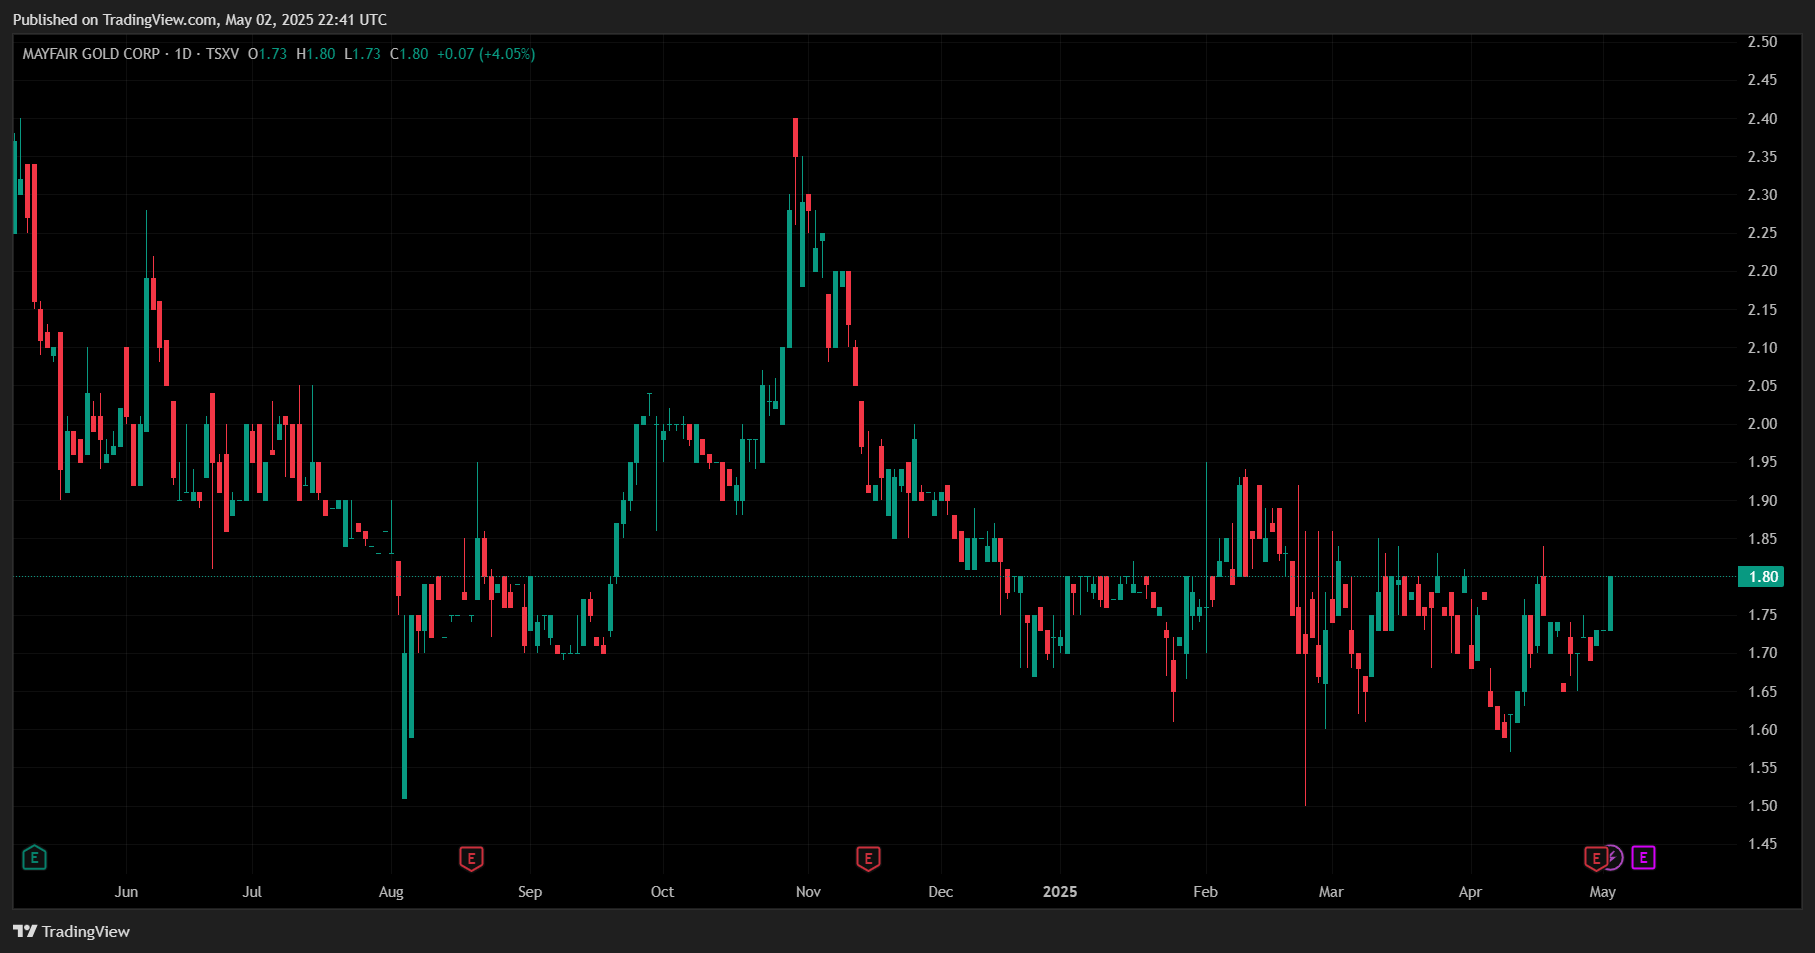
Task: Select the May label on the time axis
Action: (1603, 892)
